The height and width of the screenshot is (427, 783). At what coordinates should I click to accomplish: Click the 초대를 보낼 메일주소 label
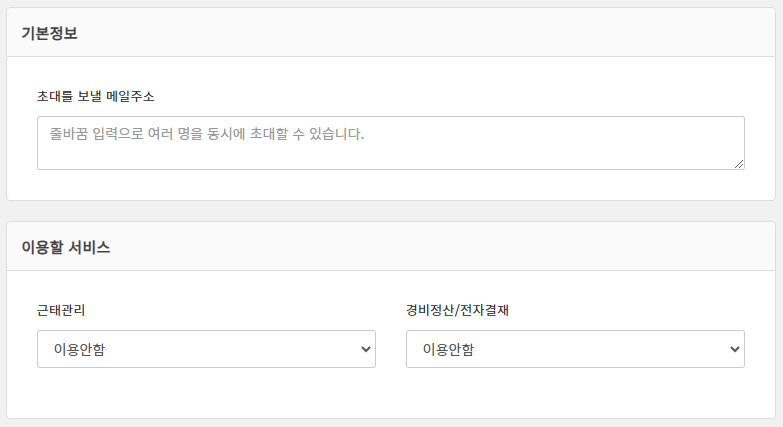95,97
